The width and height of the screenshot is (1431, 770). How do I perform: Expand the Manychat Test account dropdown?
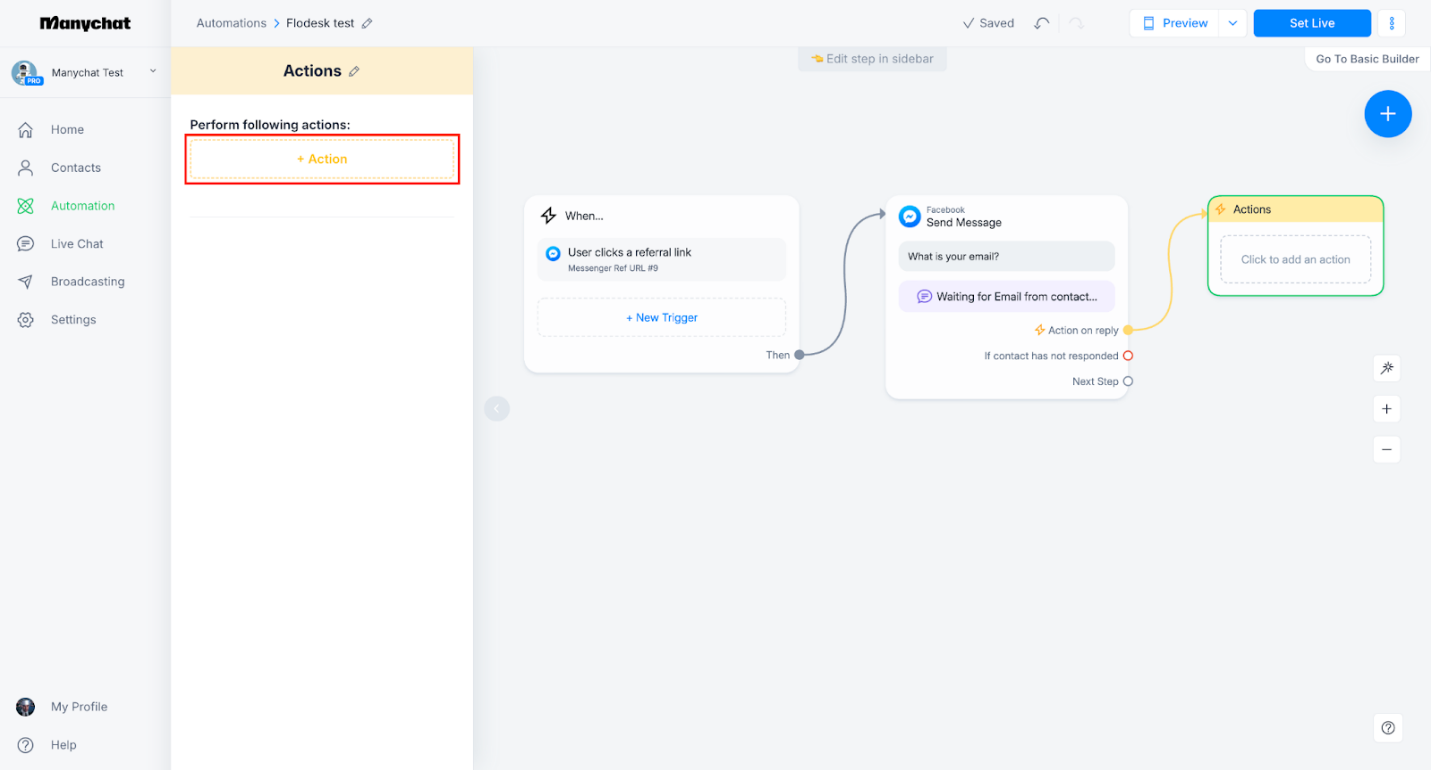pos(153,71)
